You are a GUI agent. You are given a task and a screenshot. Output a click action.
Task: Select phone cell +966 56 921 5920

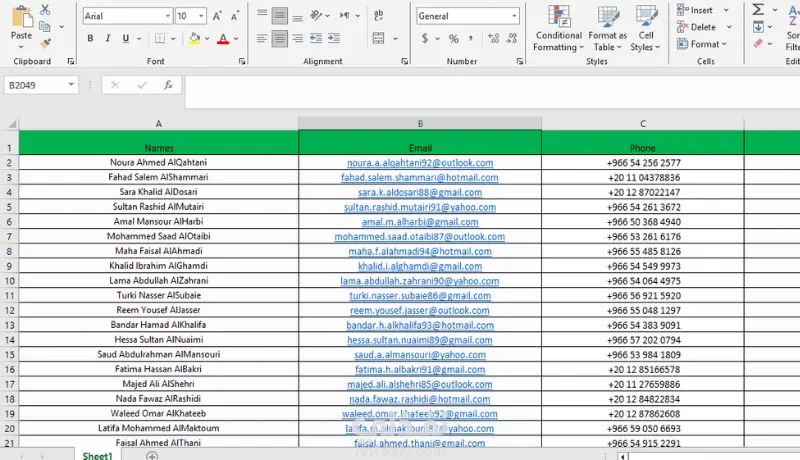click(643, 296)
